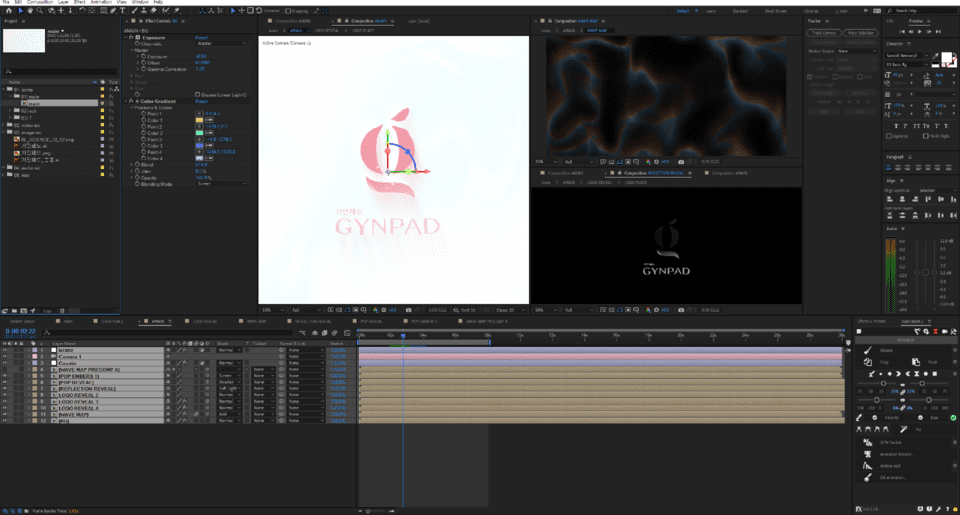The image size is (960, 515).
Task: Open the Layer menu
Action: 63,2
